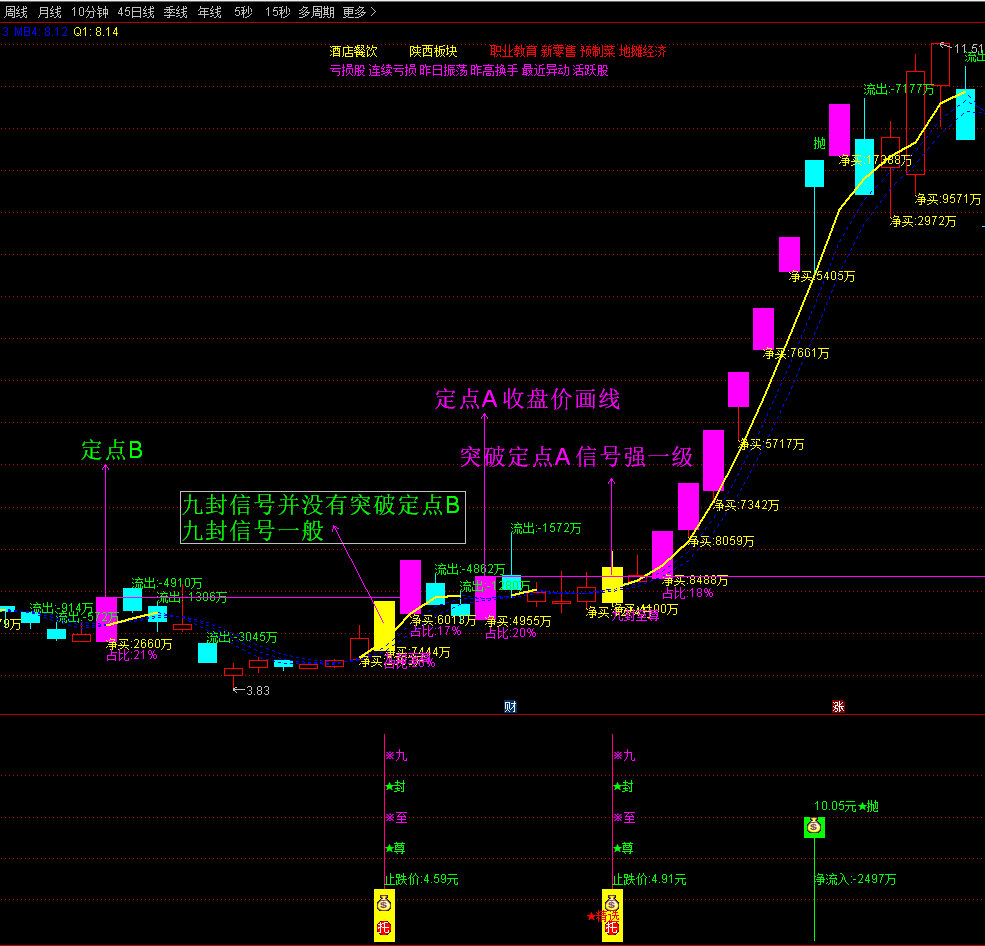
Task: Select the 45日线 period tab
Action: 136,12
